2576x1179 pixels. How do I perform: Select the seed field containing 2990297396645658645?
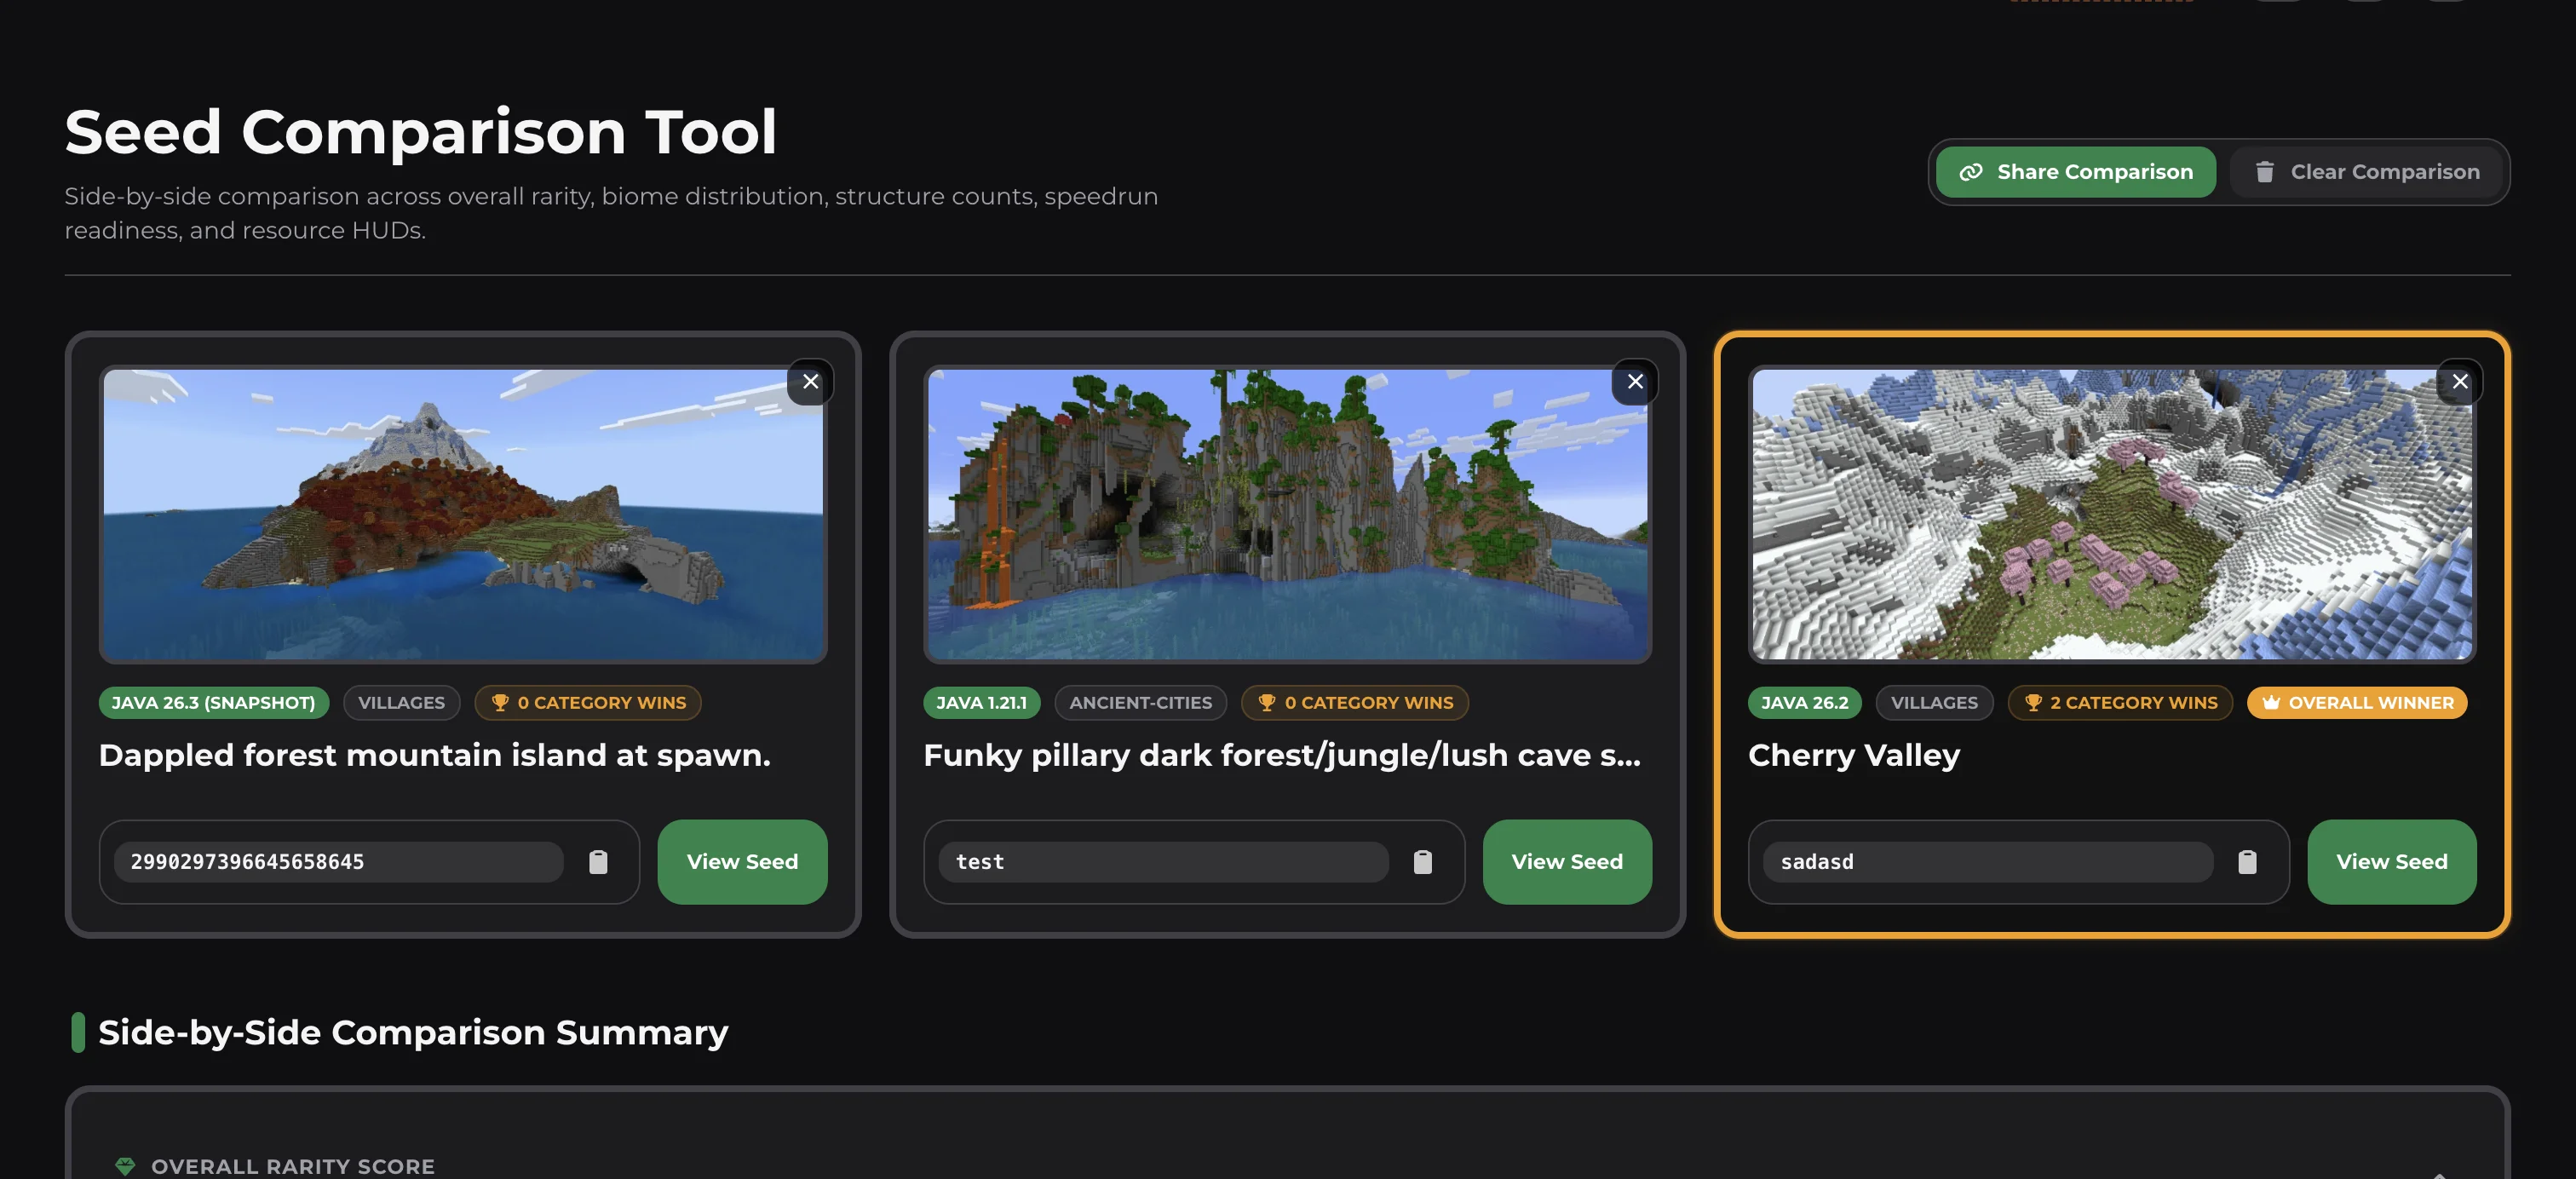[339, 862]
